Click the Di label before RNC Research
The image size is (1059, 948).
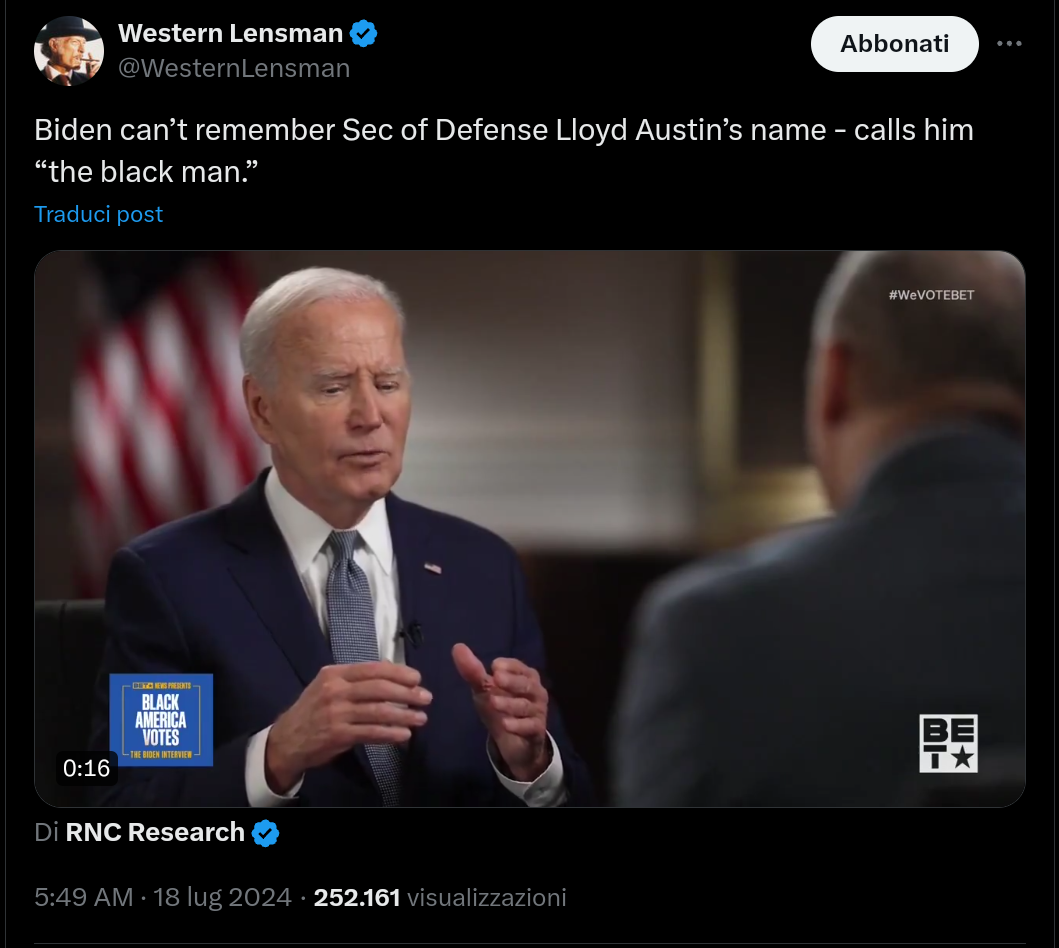[46, 832]
